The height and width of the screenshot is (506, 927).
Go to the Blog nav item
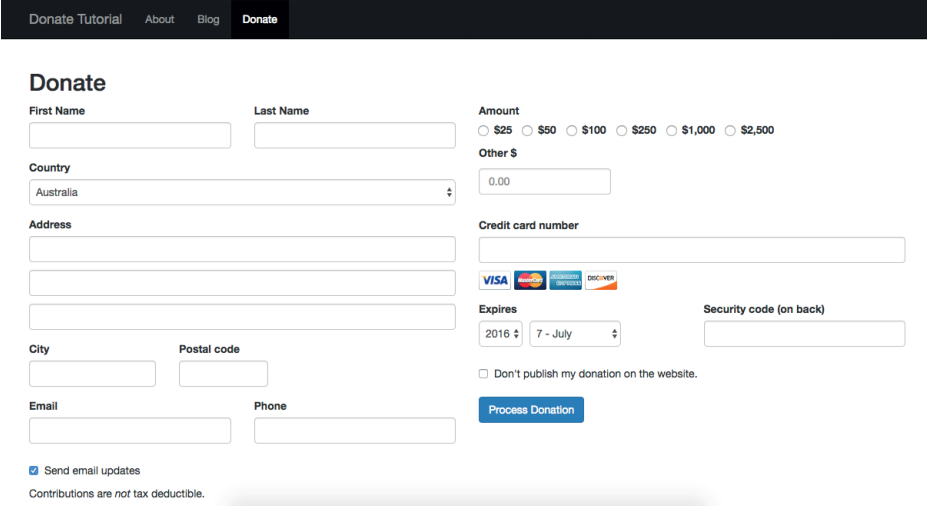(208, 20)
